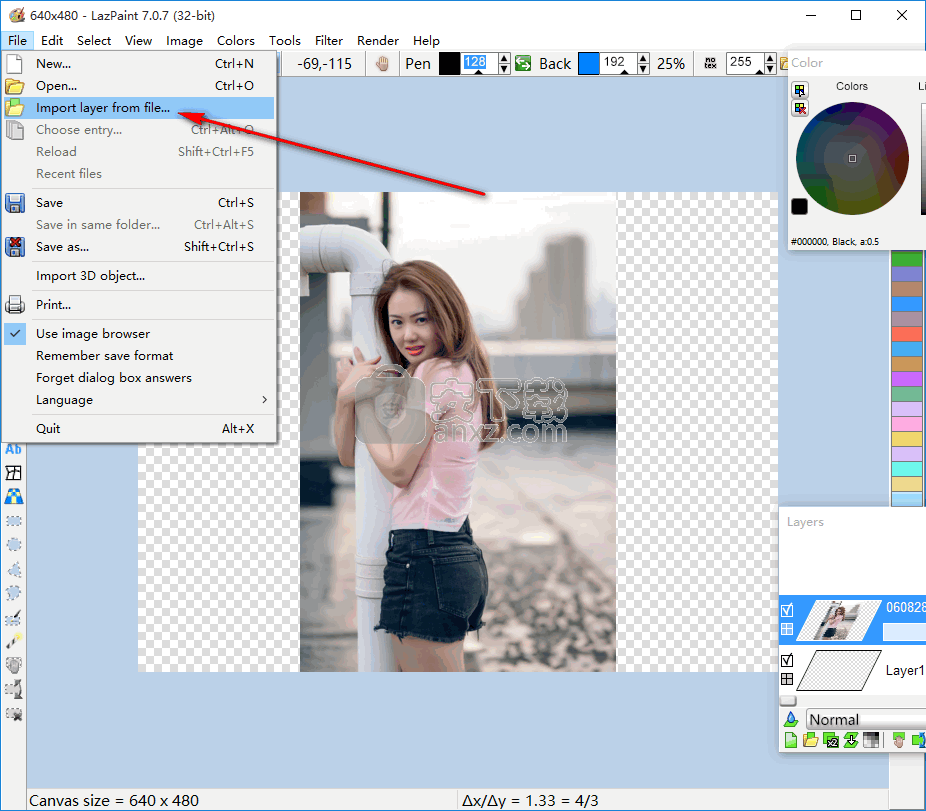Image resolution: width=926 pixels, height=811 pixels.
Task: Click the rasterize layer icon in Layers panel
Action: click(871, 740)
